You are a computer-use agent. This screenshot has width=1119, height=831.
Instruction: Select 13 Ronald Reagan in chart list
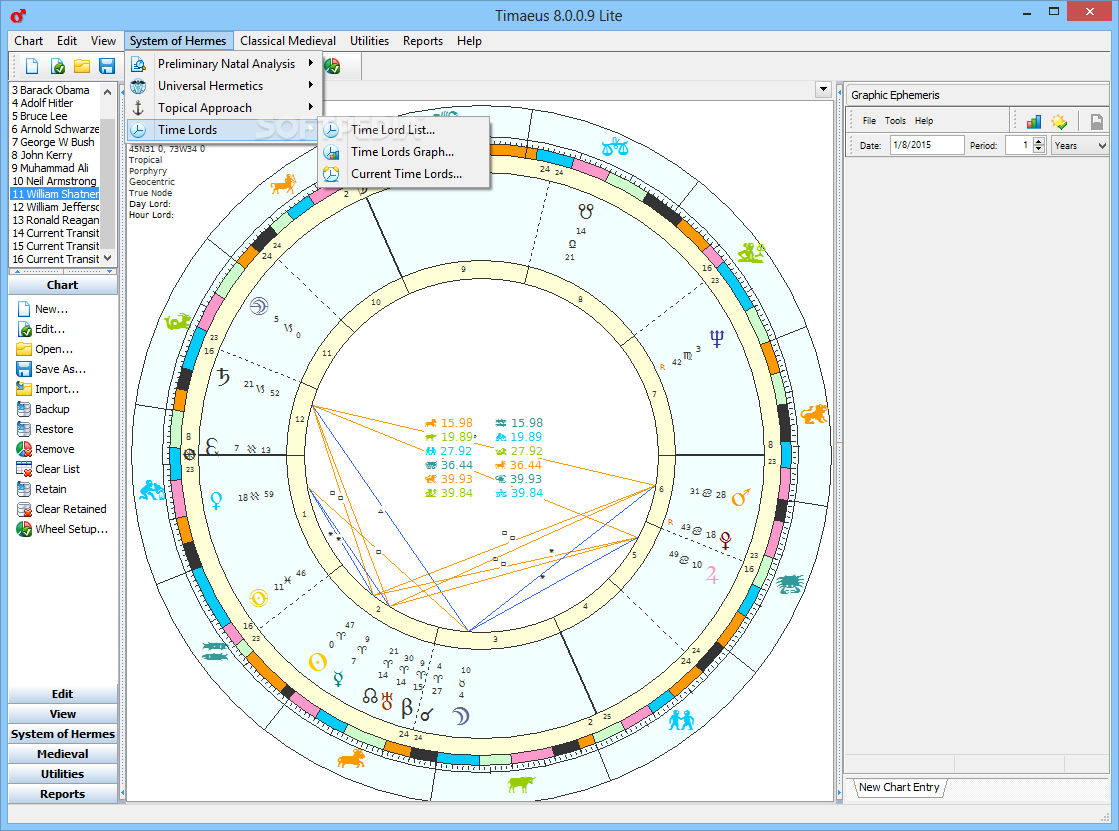(55, 220)
